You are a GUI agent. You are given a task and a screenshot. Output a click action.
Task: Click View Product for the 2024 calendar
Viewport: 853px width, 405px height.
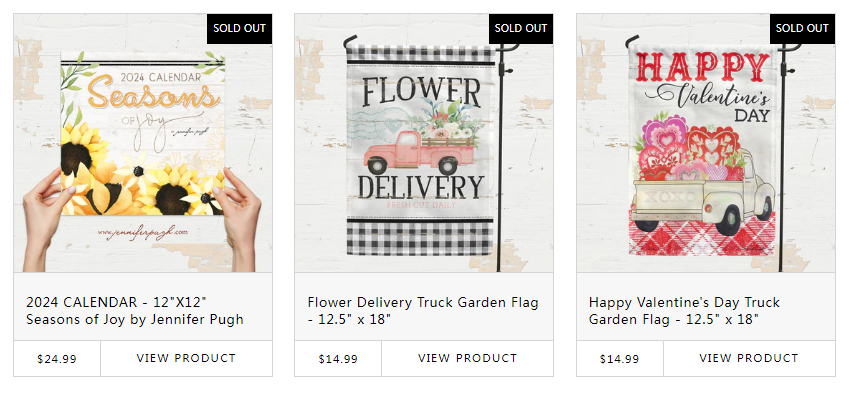(186, 358)
